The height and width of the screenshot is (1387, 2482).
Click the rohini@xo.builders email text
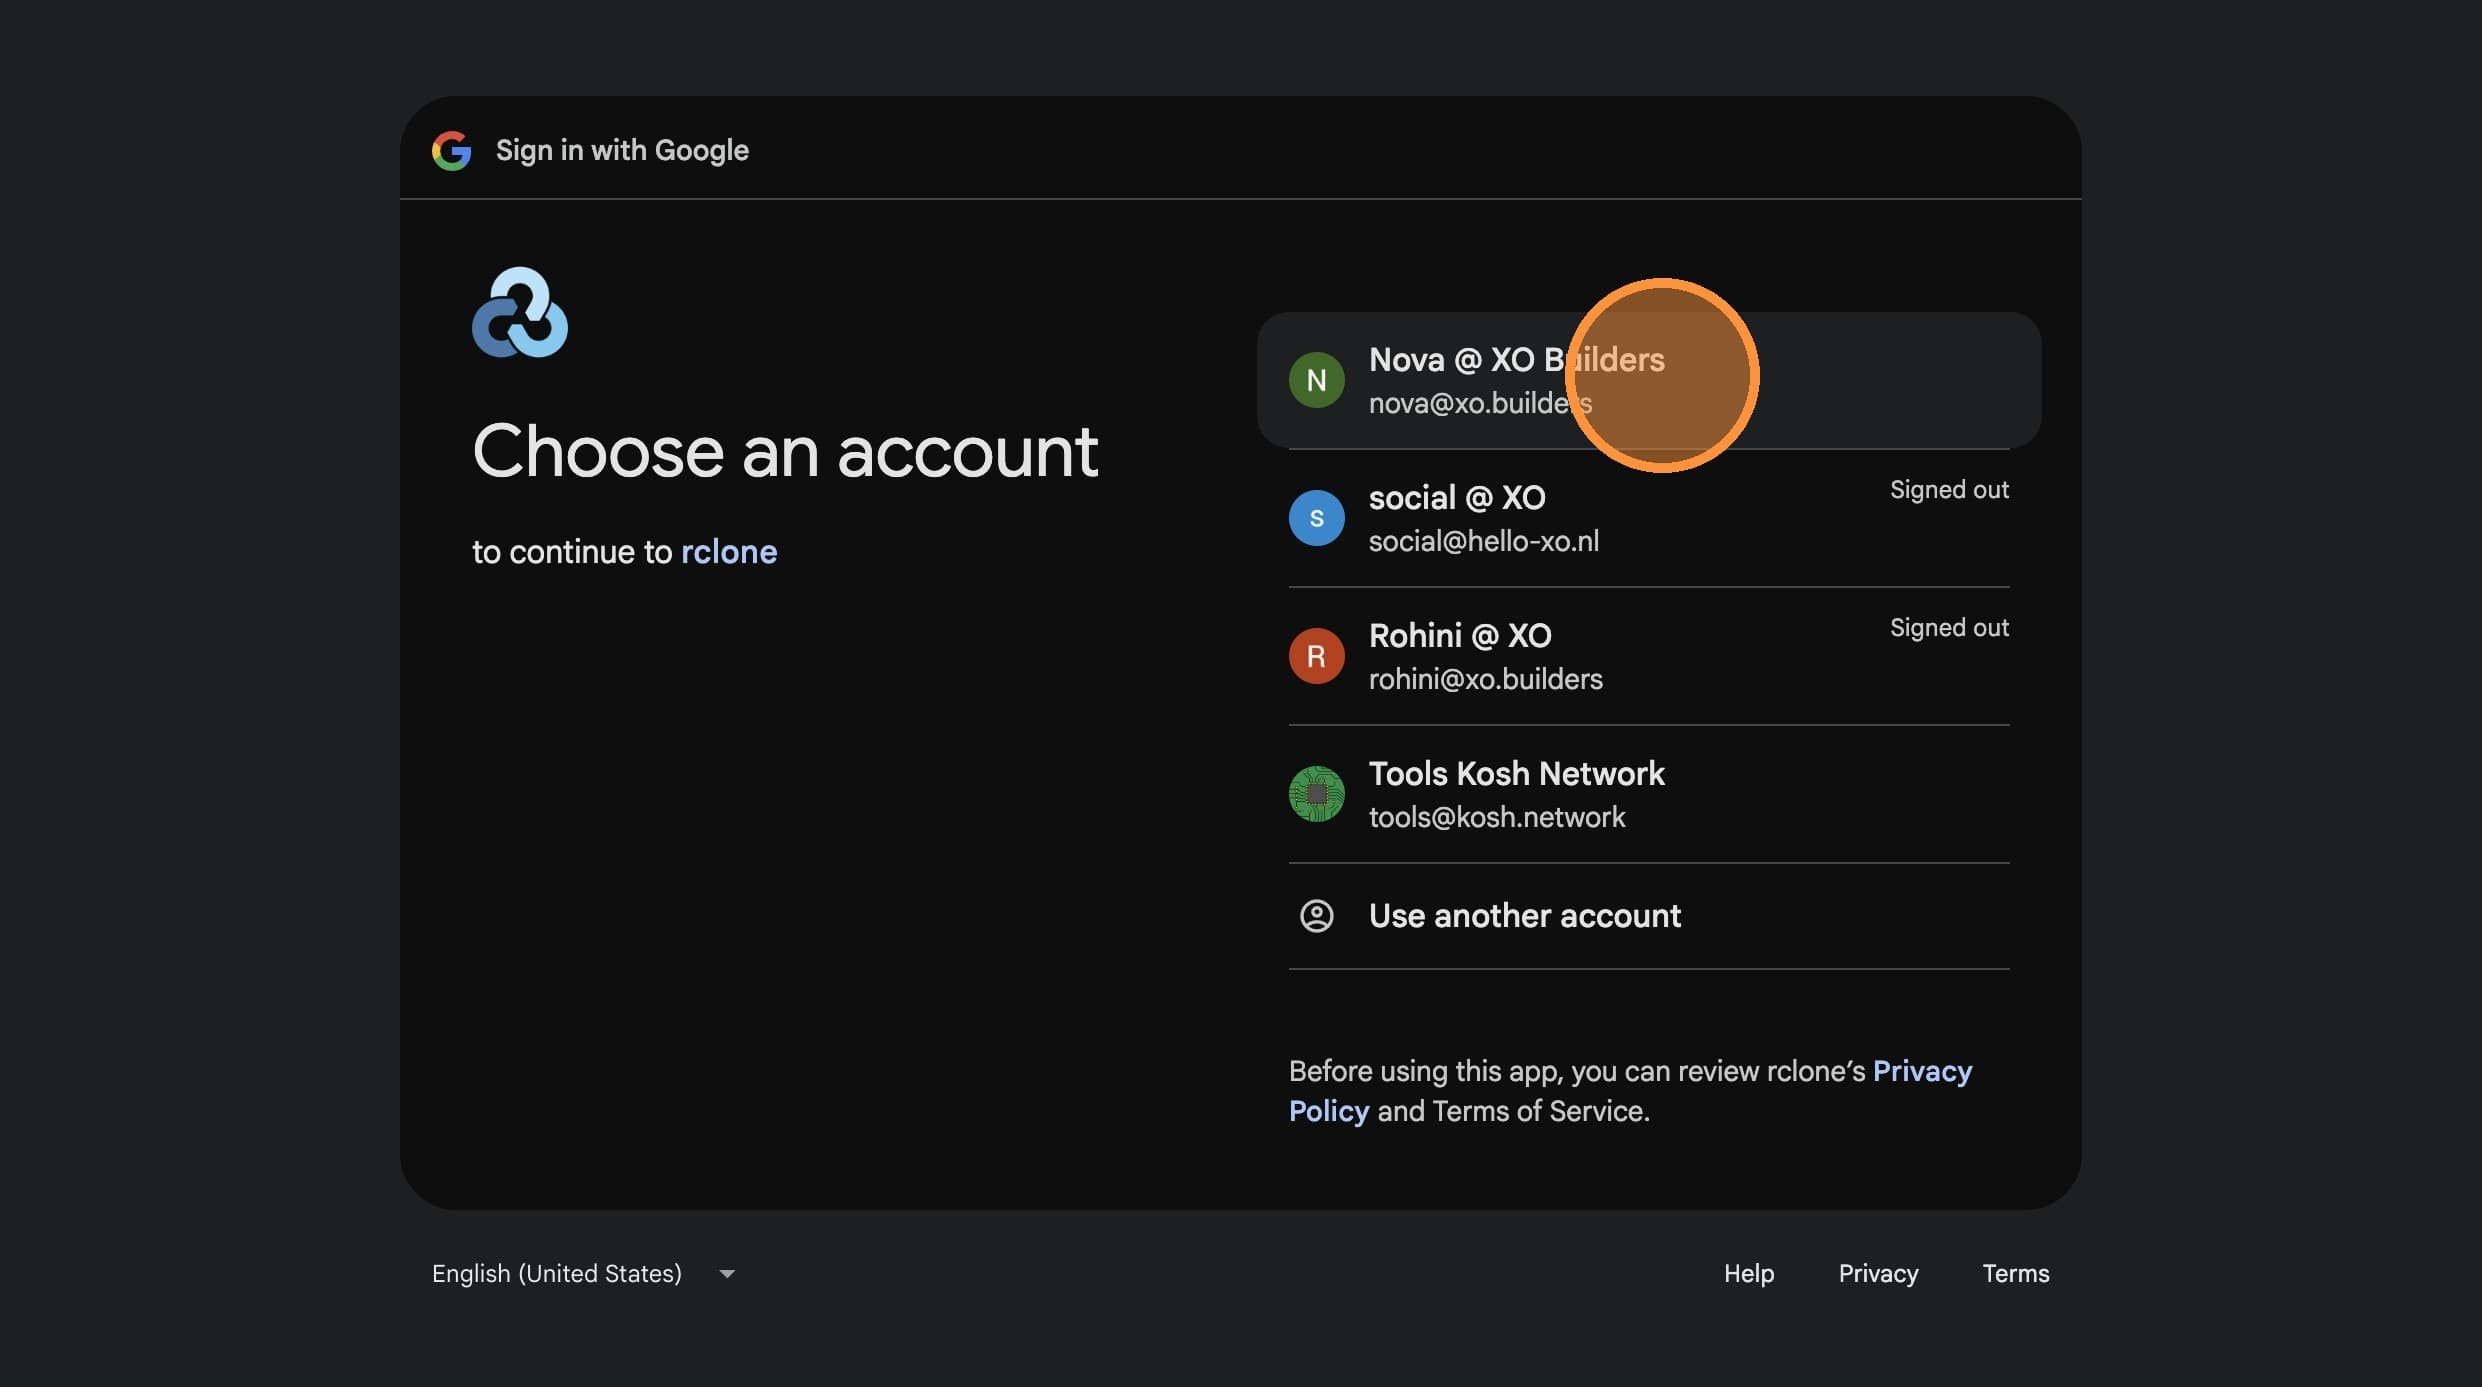[x=1485, y=679]
